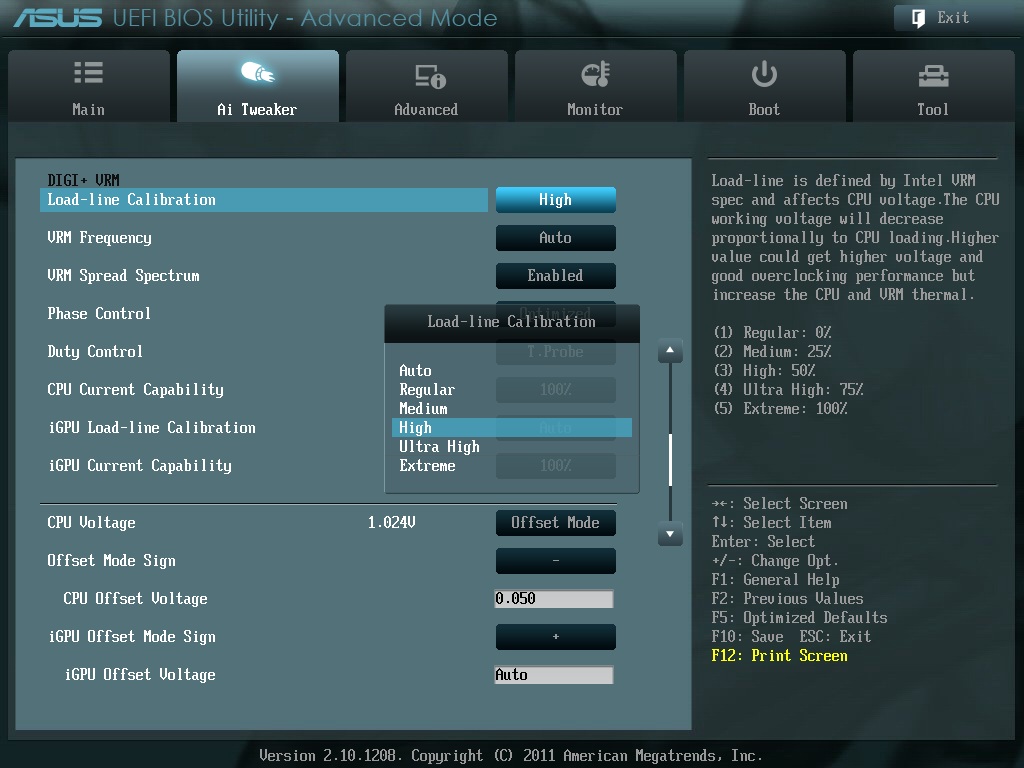Select the CPU Current Capability label
Screen dimensions: 1024x768
[x=135, y=389]
